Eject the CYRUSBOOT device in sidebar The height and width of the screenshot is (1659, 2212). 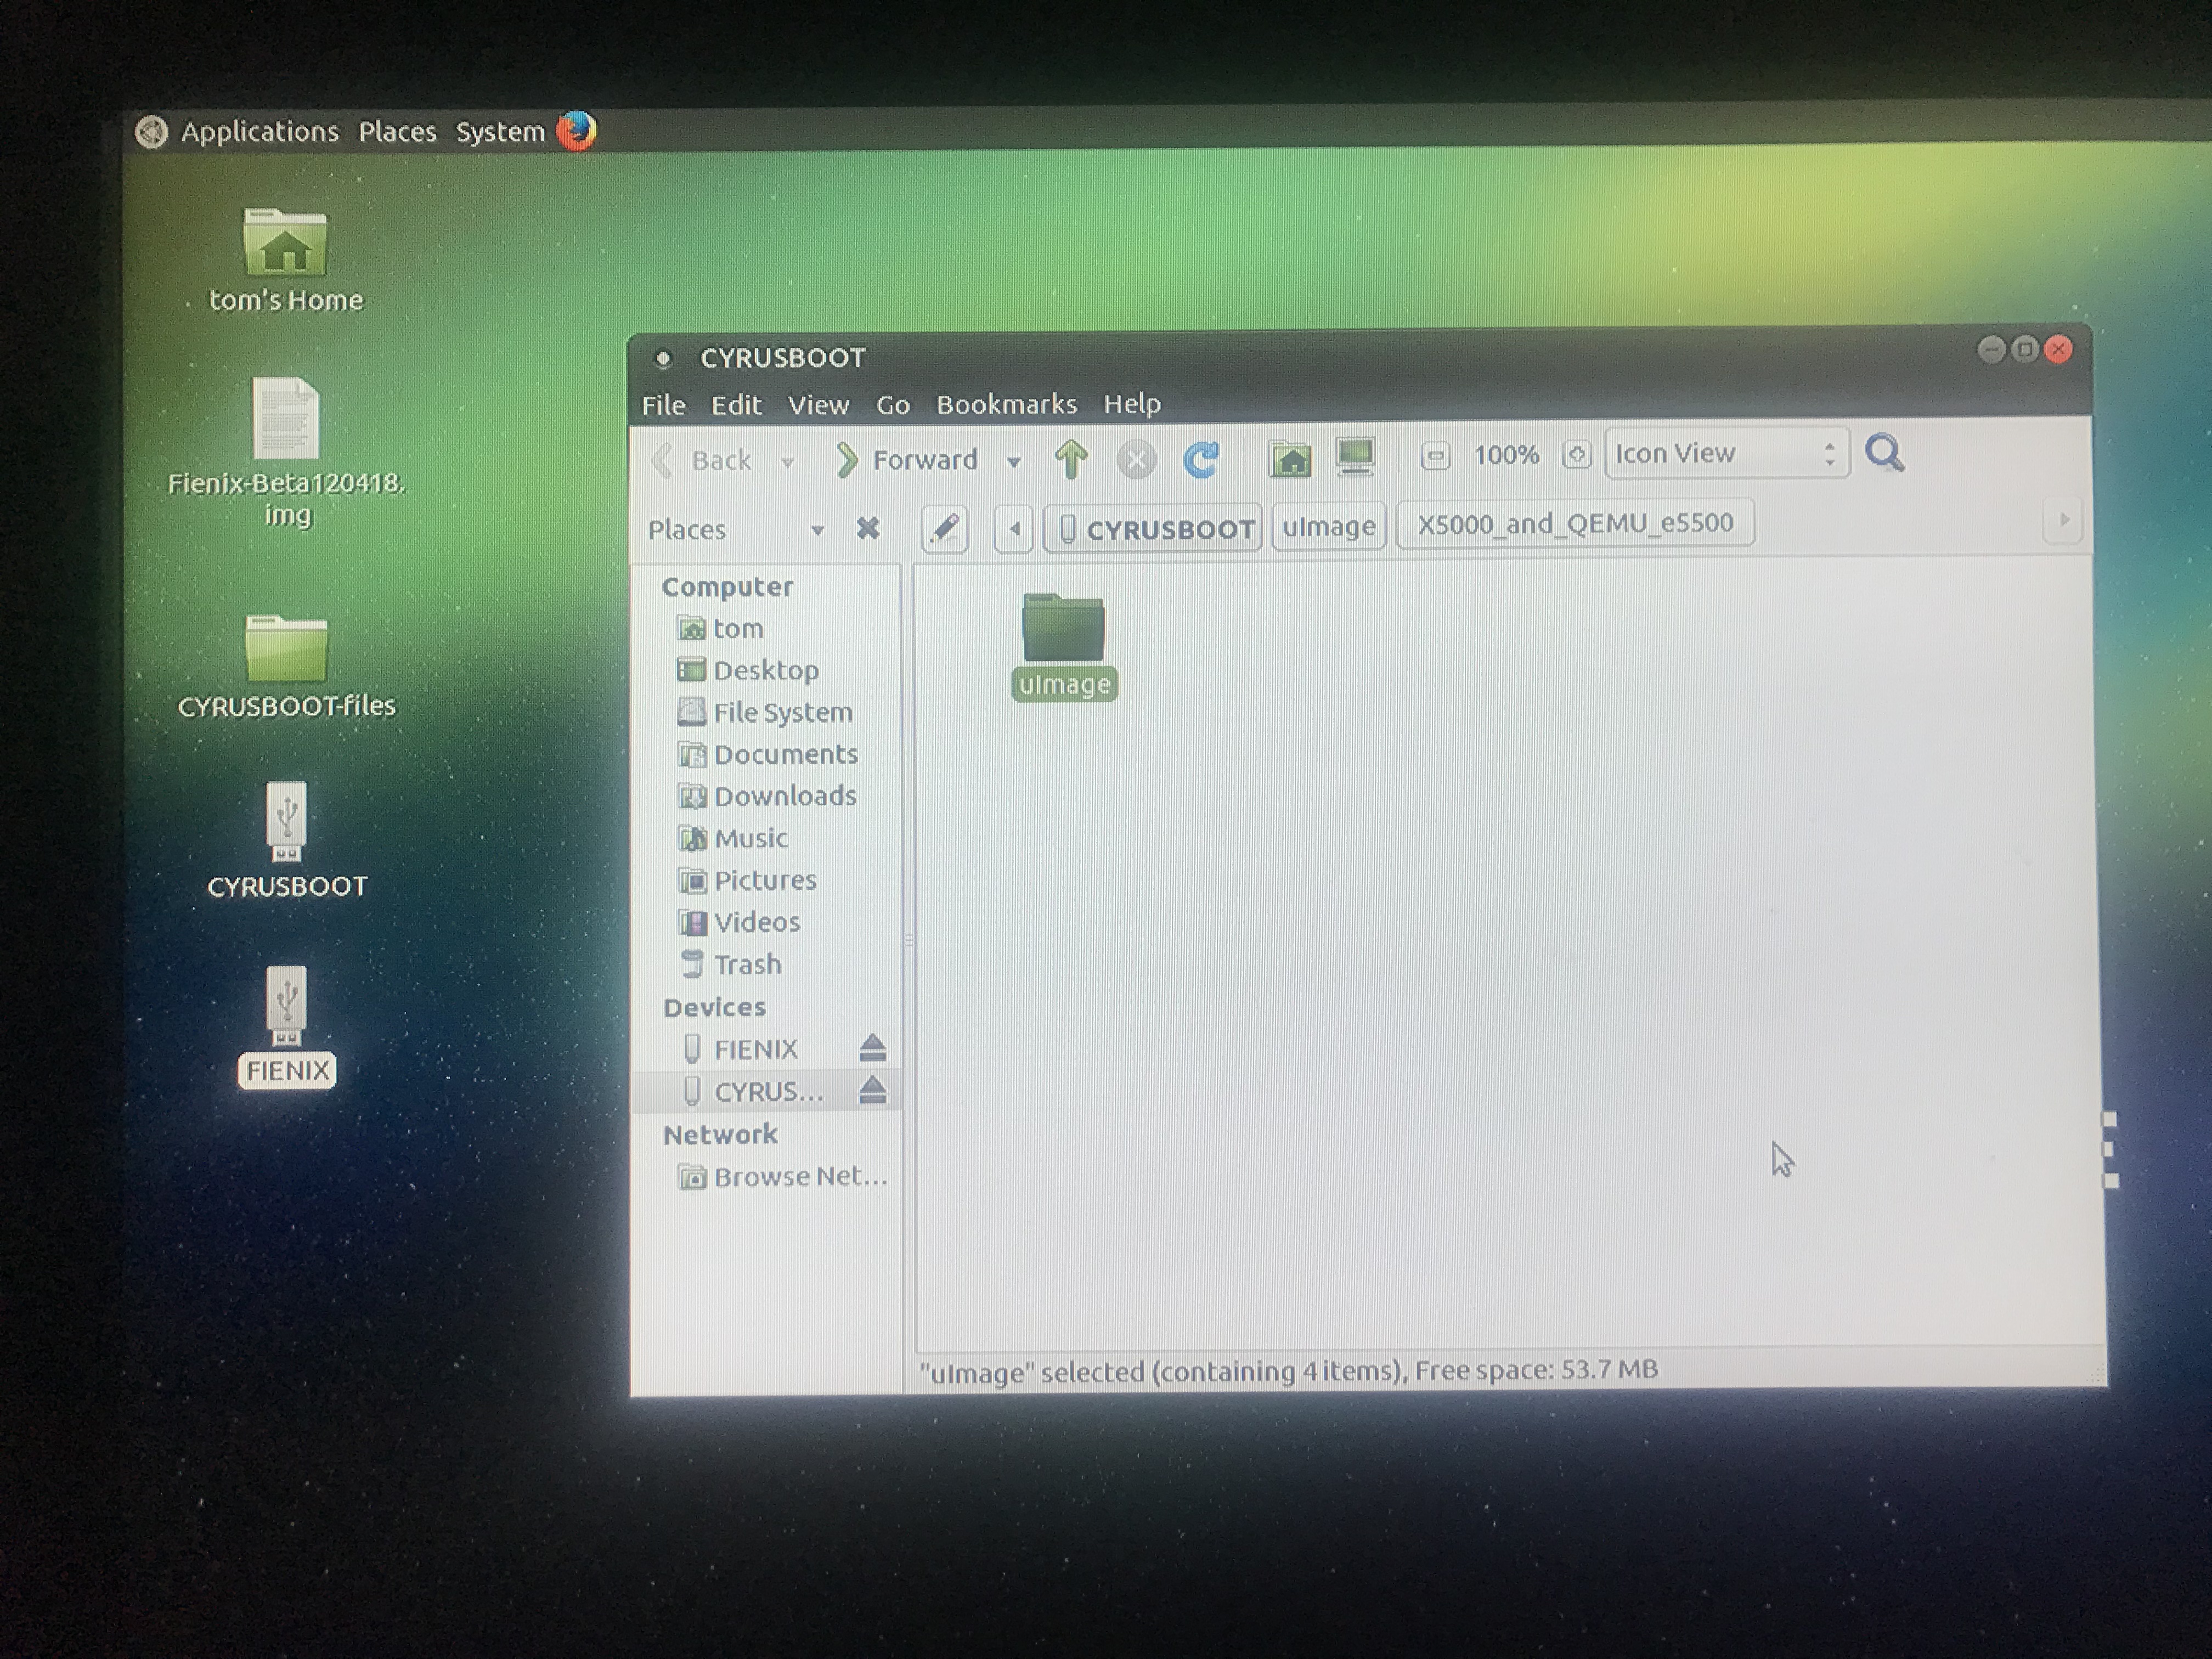[872, 1090]
